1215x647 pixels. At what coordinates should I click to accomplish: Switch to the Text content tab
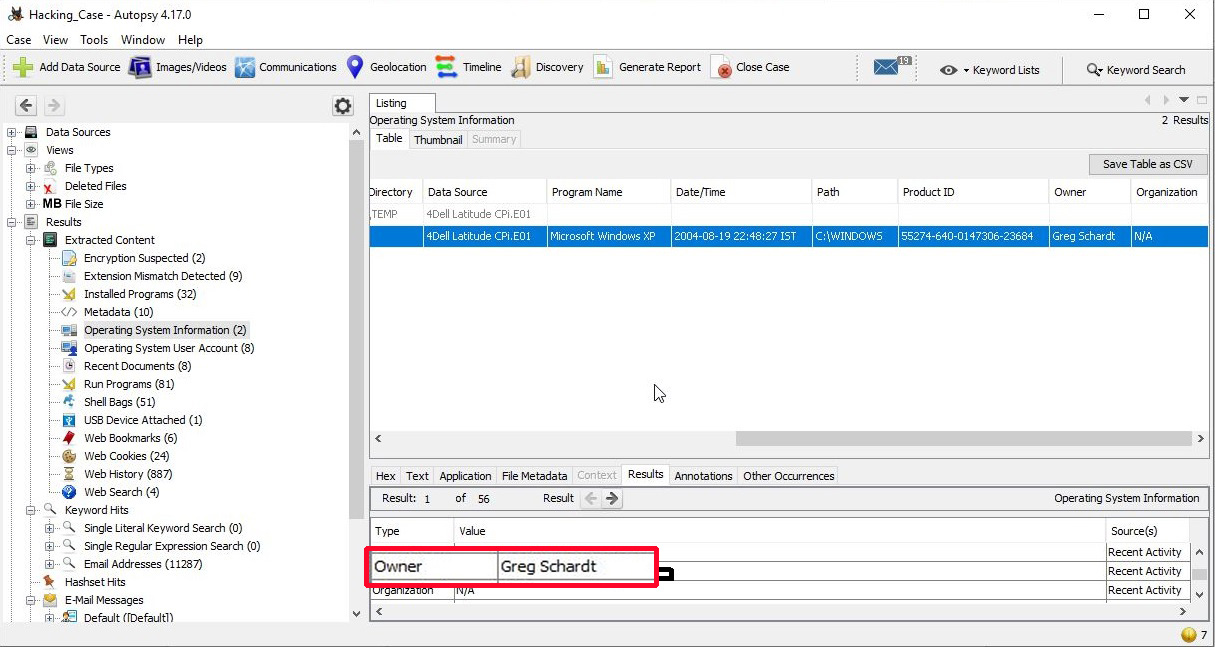coord(417,476)
